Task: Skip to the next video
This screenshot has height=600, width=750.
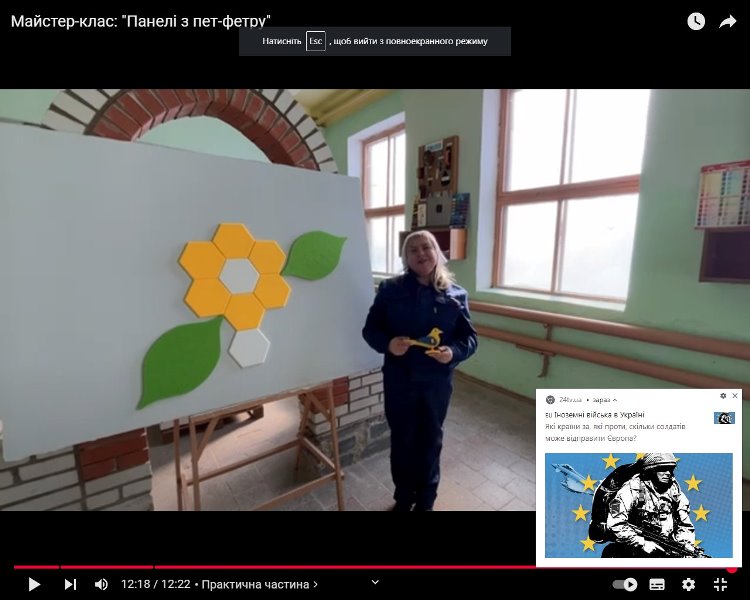Action: coord(70,584)
